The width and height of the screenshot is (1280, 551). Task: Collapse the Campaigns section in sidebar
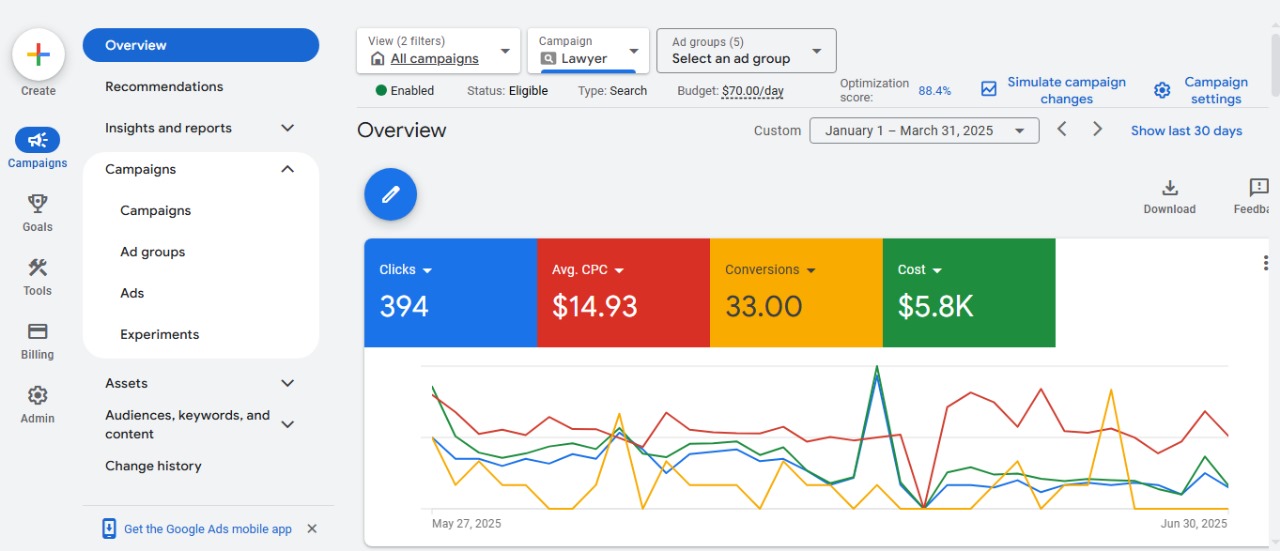[287, 169]
